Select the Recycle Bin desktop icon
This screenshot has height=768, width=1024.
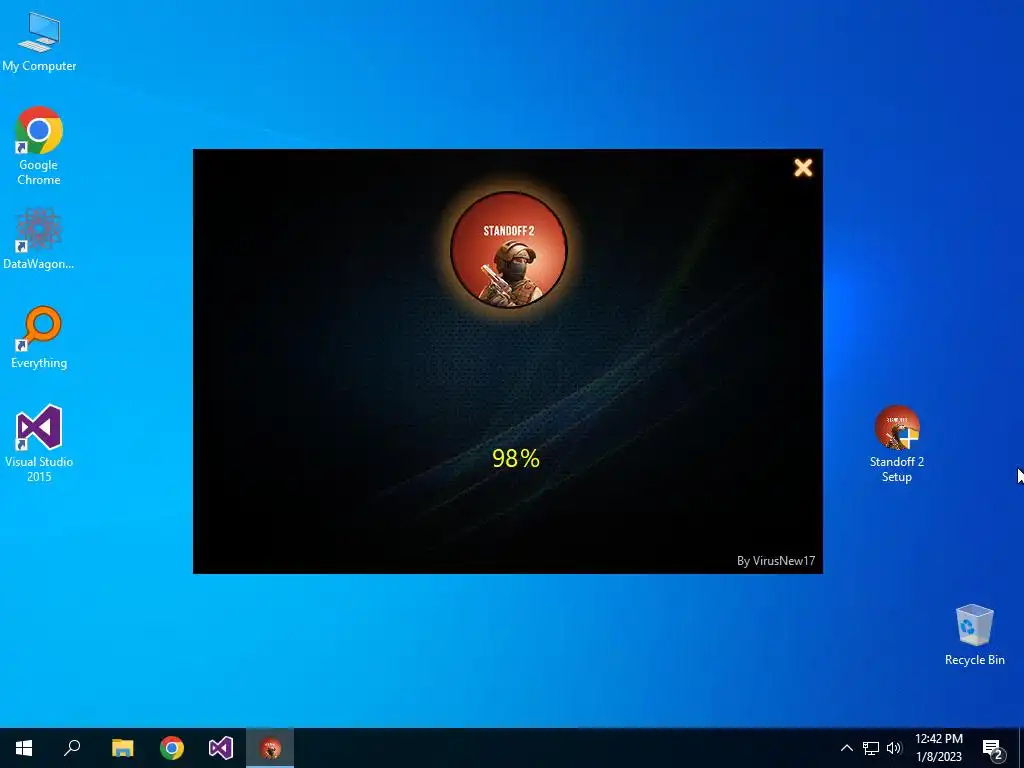tap(974, 635)
